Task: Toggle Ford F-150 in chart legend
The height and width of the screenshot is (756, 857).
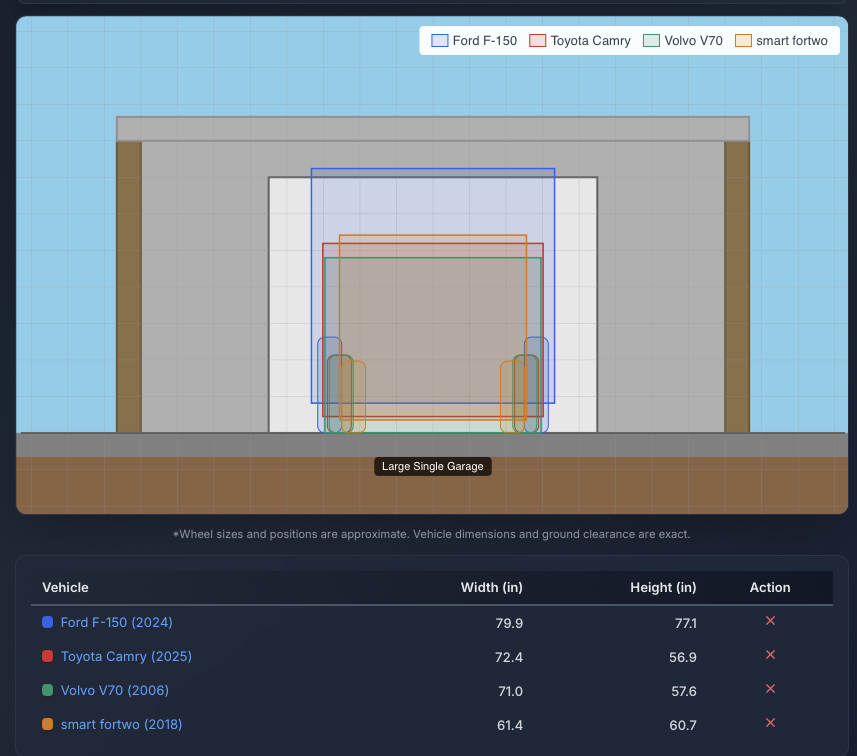Action: pos(473,40)
